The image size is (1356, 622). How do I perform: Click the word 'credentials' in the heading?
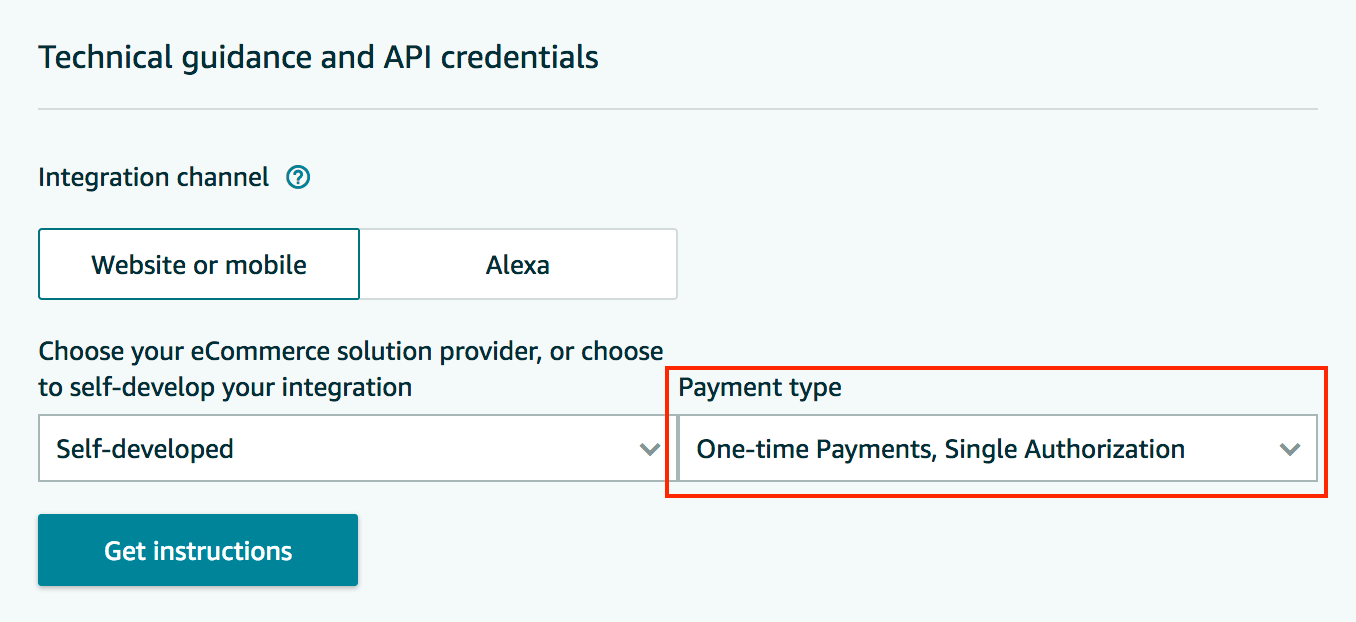click(x=520, y=57)
